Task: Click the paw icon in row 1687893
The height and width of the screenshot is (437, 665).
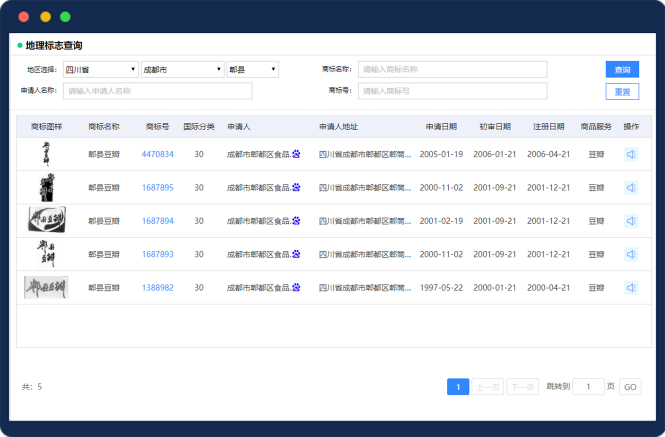Action: (296, 254)
